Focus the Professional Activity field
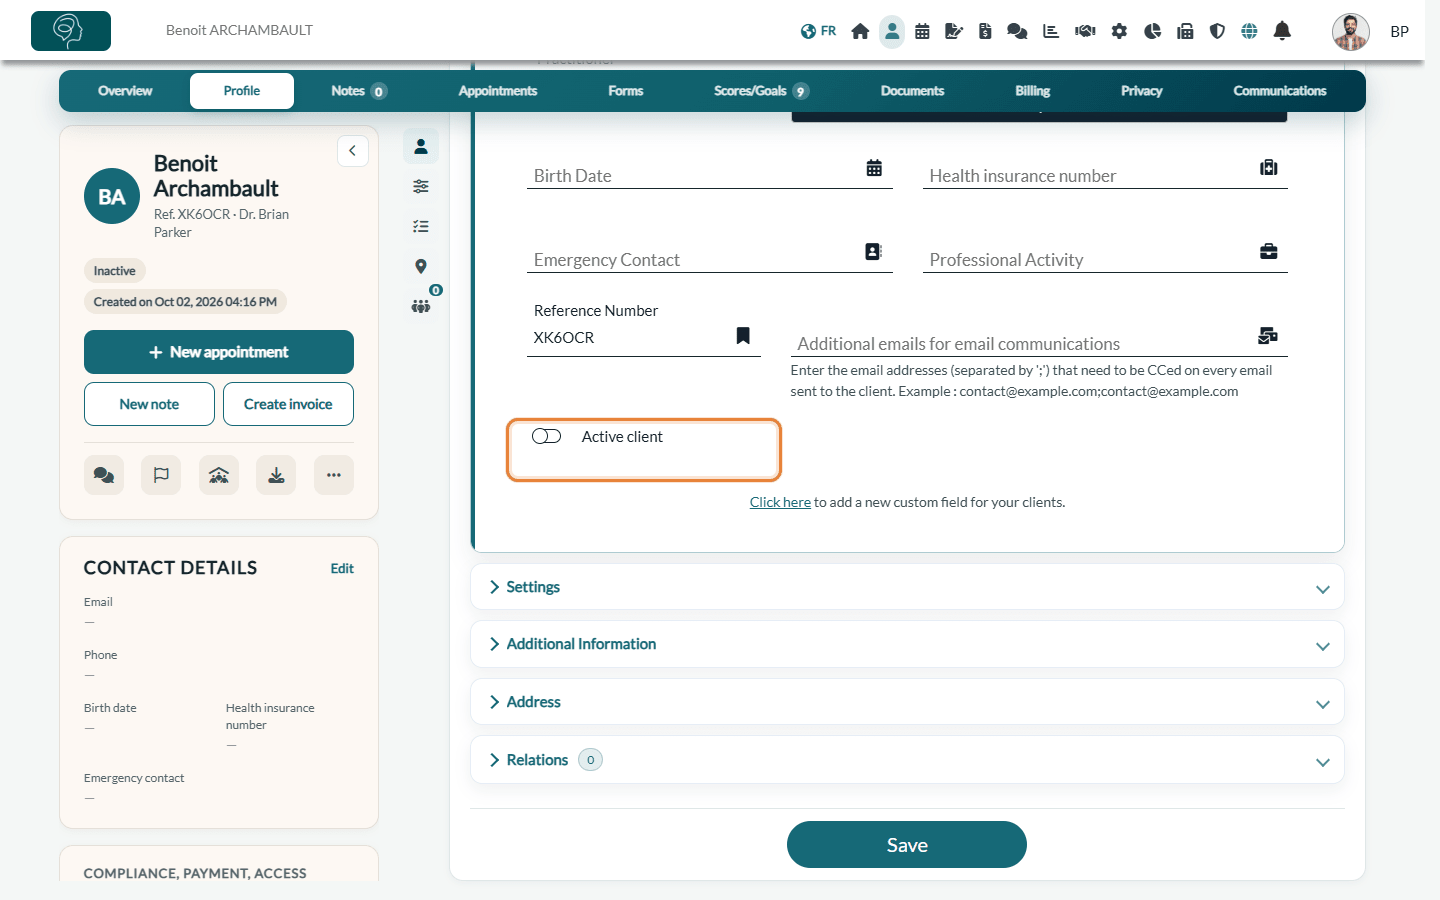Image resolution: width=1440 pixels, height=900 pixels. point(1105,259)
